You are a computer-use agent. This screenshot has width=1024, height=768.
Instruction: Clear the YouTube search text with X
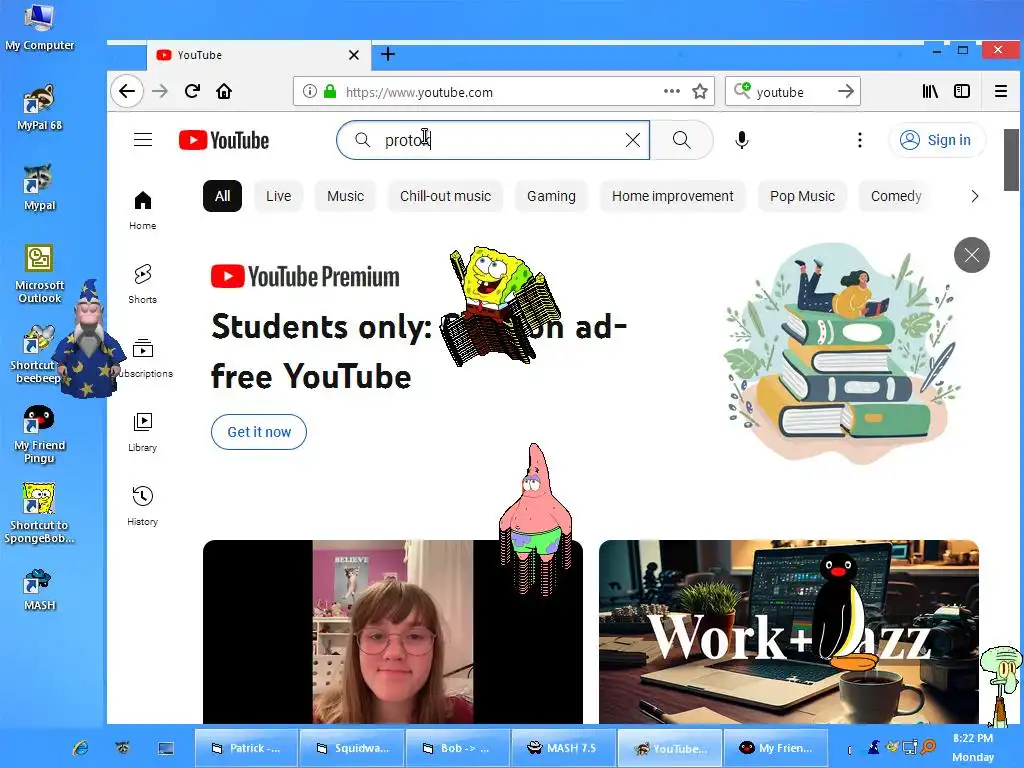632,140
